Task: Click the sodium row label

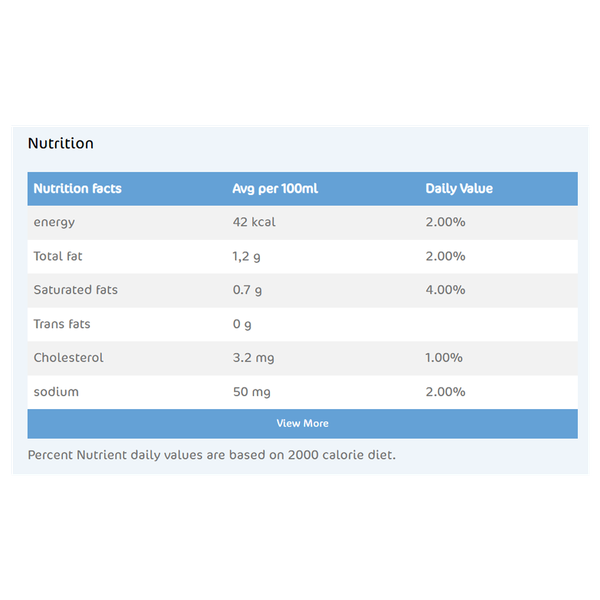Action: 56,392
